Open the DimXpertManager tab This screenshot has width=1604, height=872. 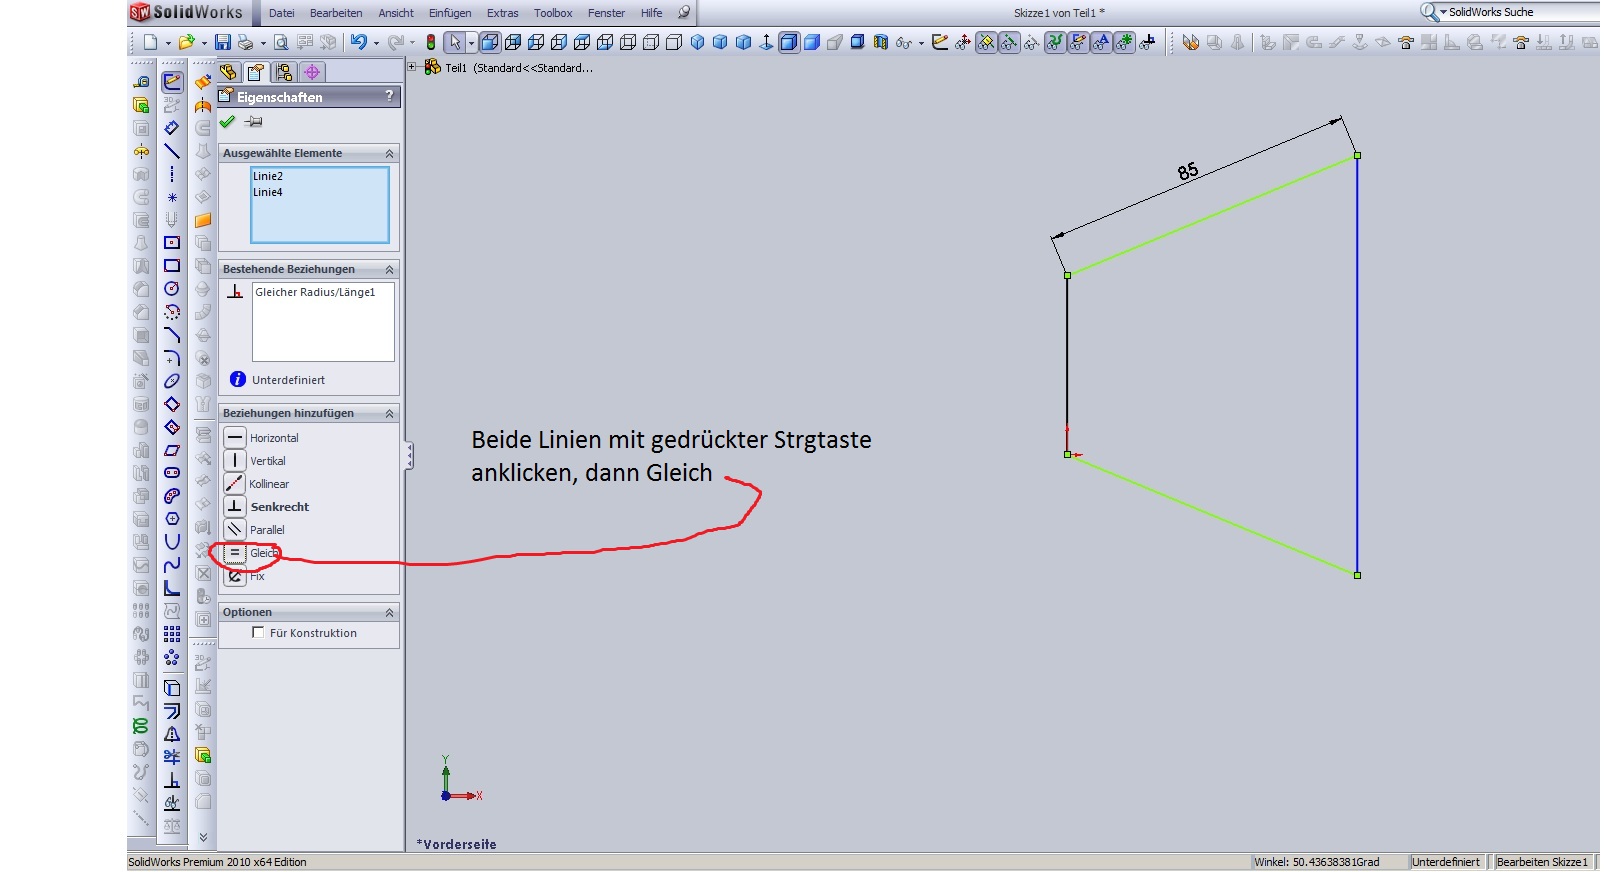pyautogui.click(x=312, y=72)
